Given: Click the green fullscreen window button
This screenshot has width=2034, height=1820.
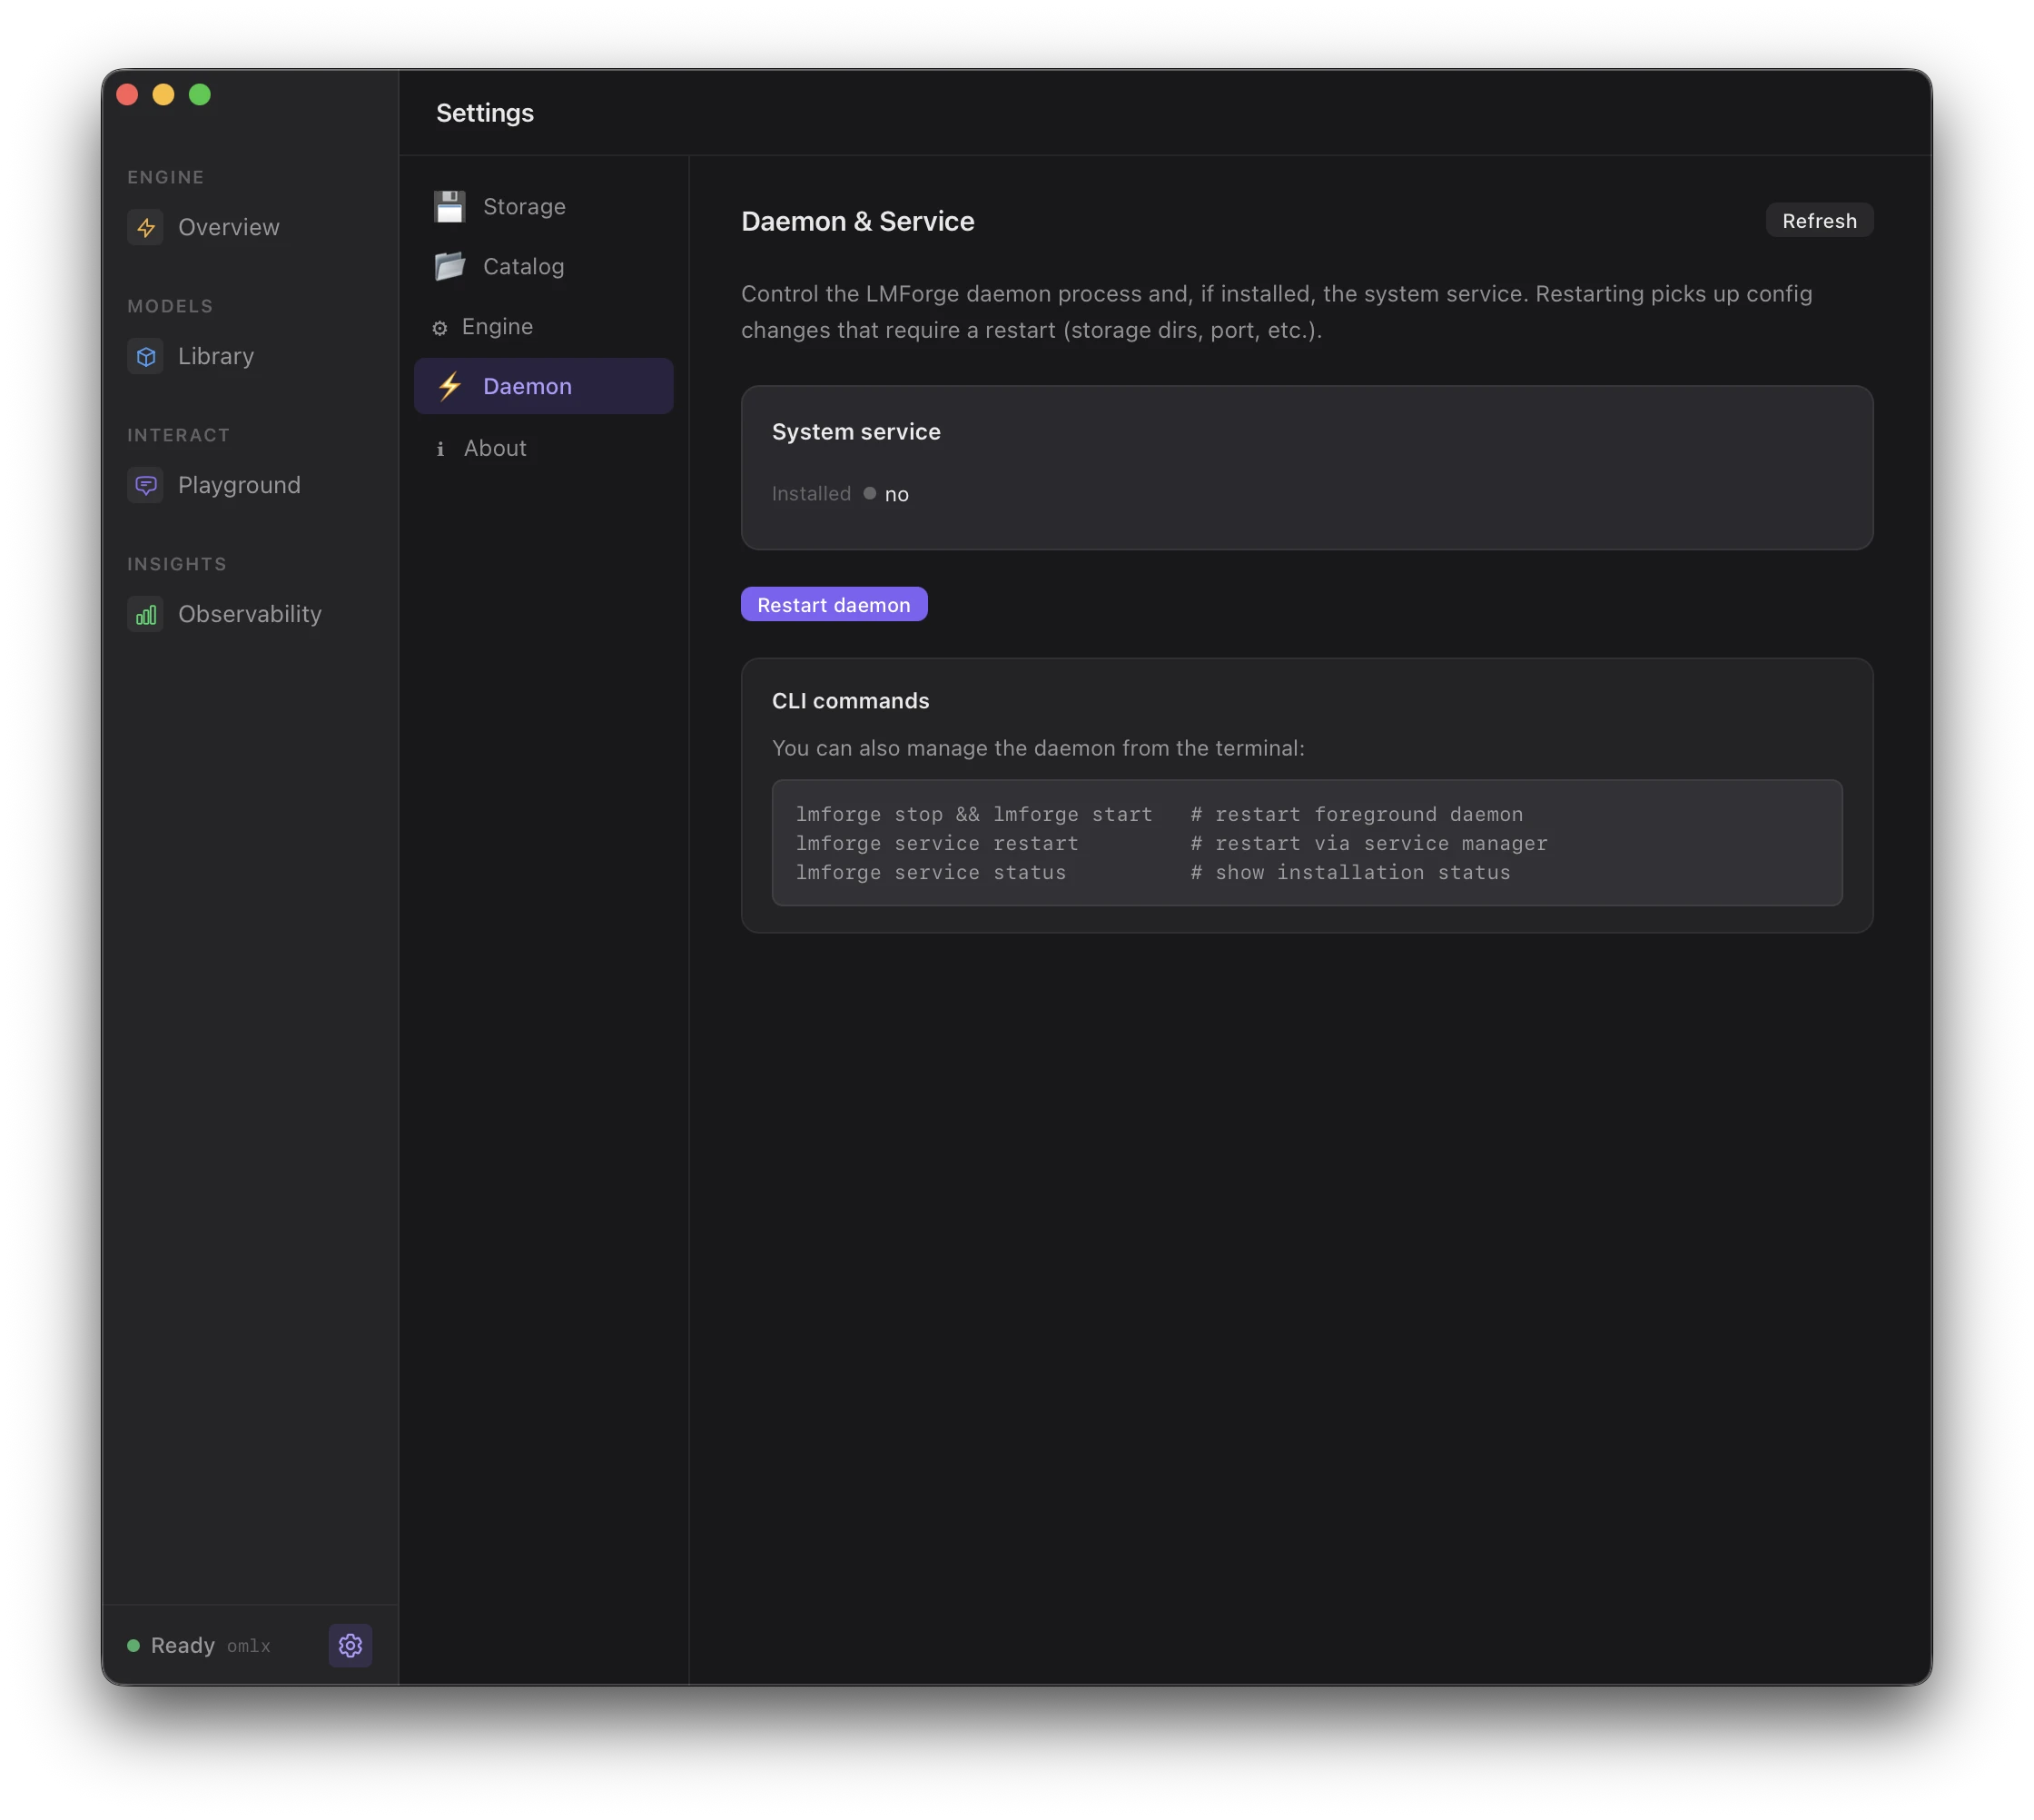Looking at the screenshot, I should [200, 94].
